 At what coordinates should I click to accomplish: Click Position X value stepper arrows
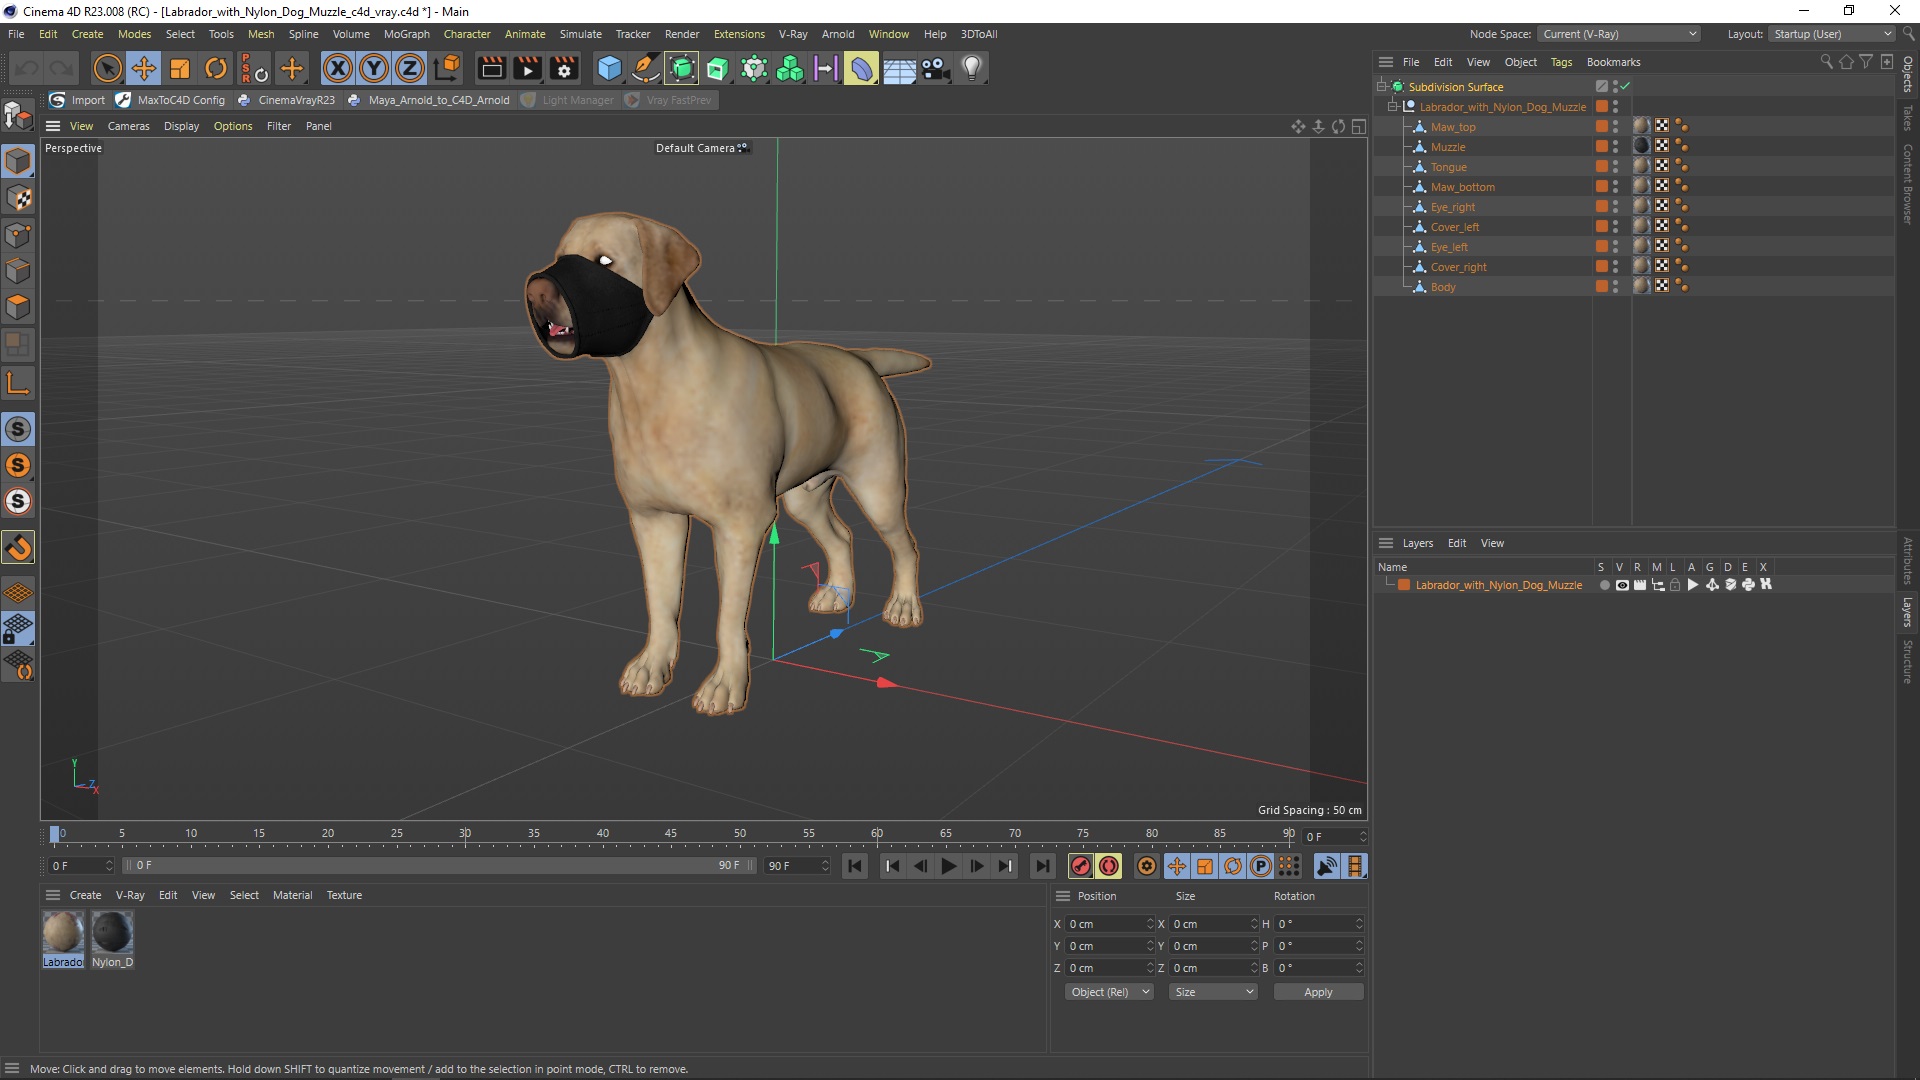pyautogui.click(x=1150, y=924)
